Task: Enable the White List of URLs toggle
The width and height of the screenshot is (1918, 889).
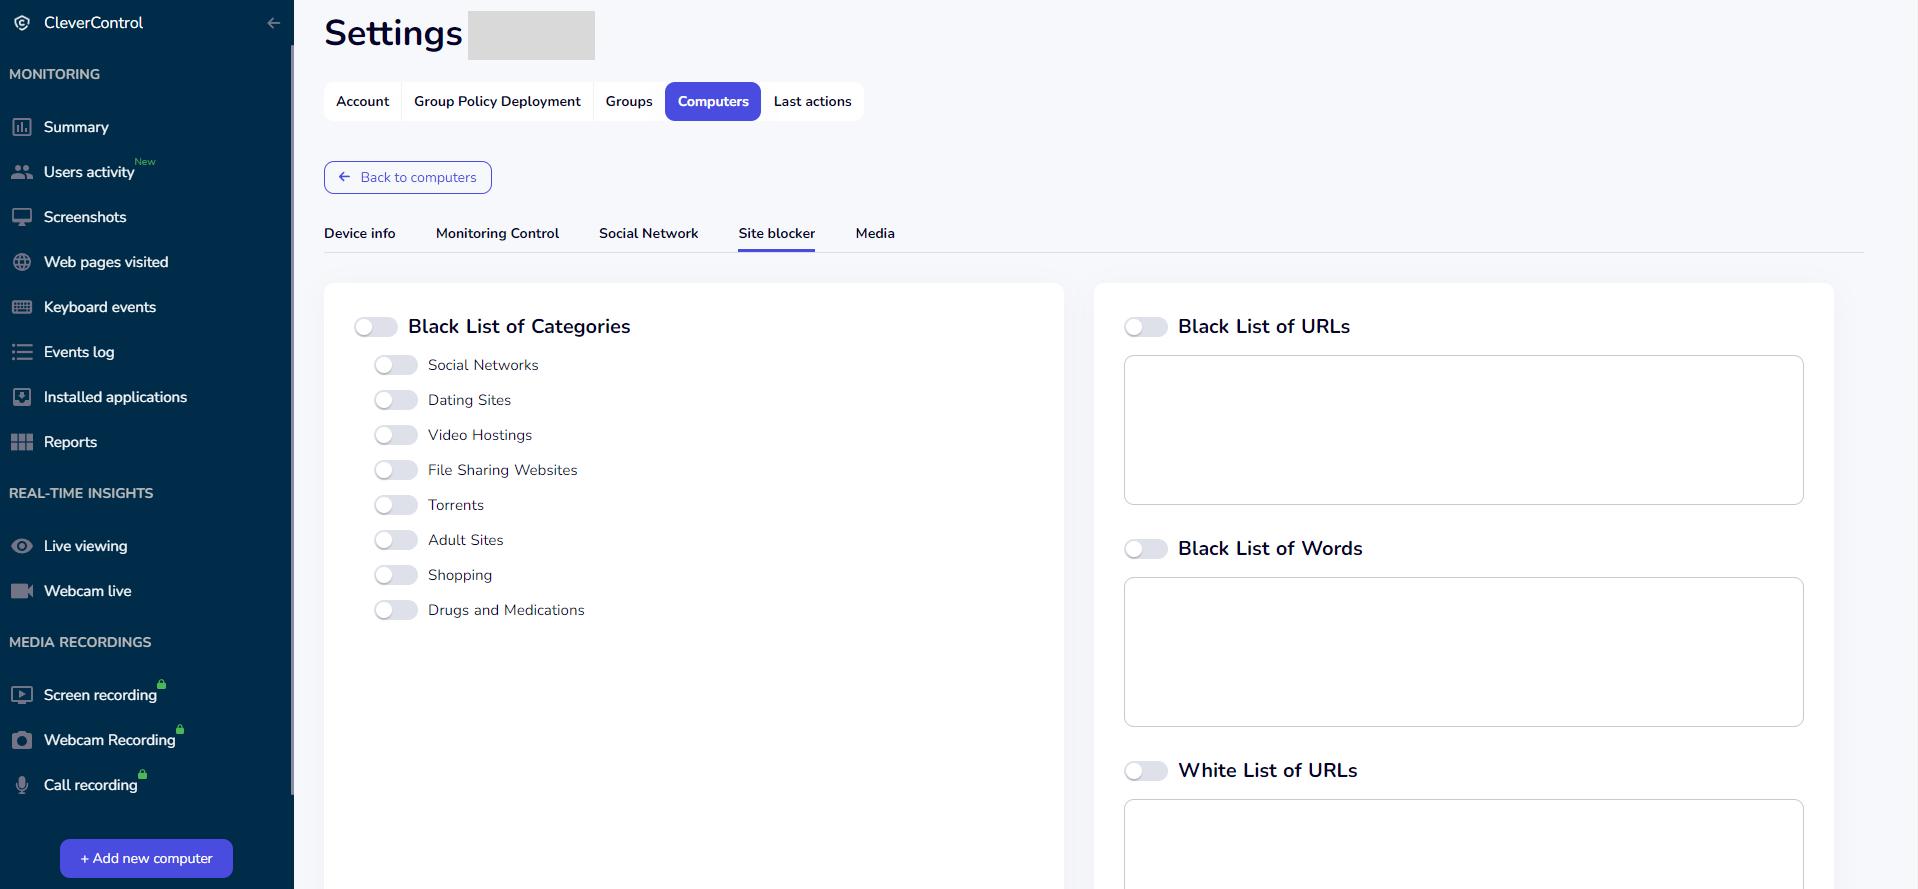Action: coord(1146,771)
